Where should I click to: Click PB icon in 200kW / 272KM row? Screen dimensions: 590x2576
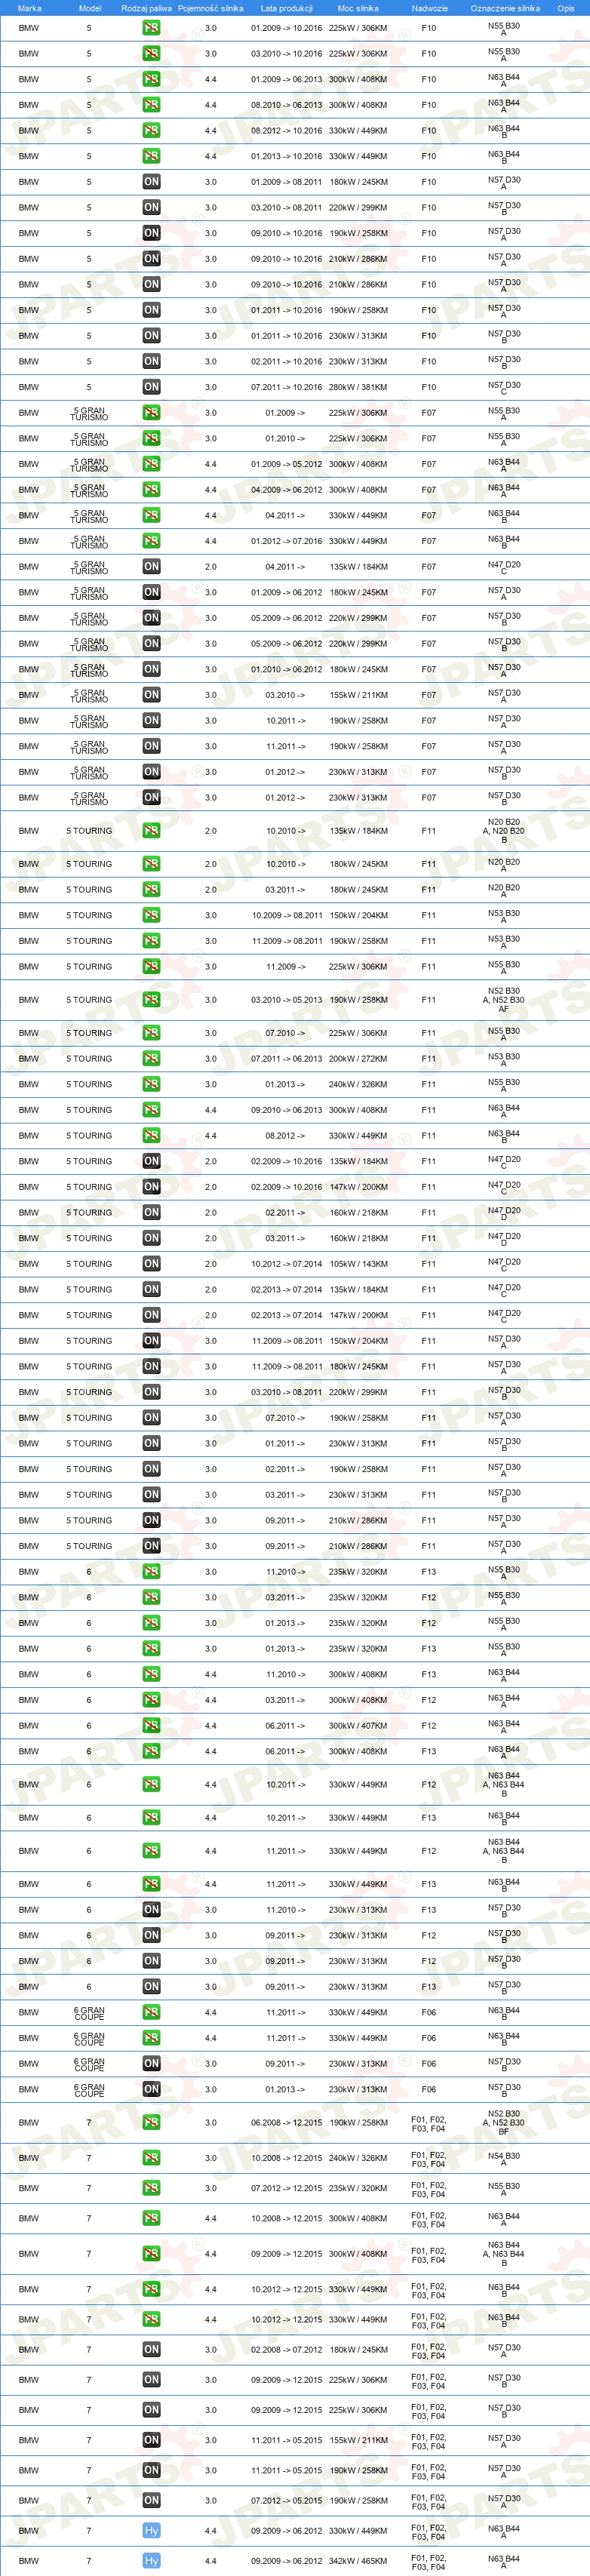coord(151,1059)
